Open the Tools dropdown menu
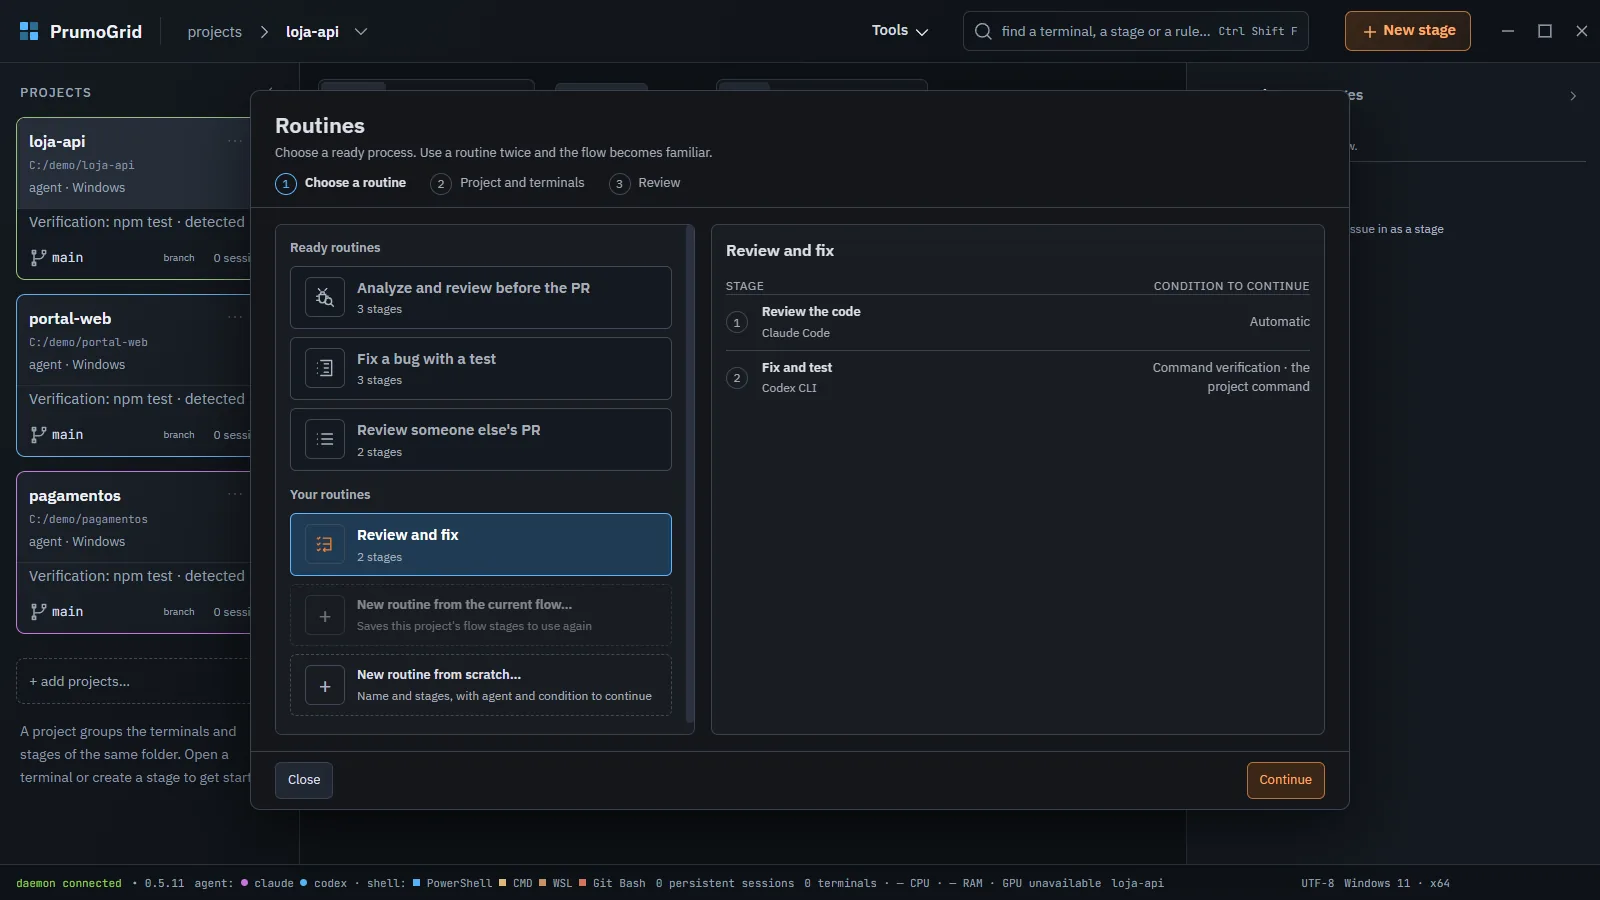This screenshot has width=1600, height=900. 900,31
